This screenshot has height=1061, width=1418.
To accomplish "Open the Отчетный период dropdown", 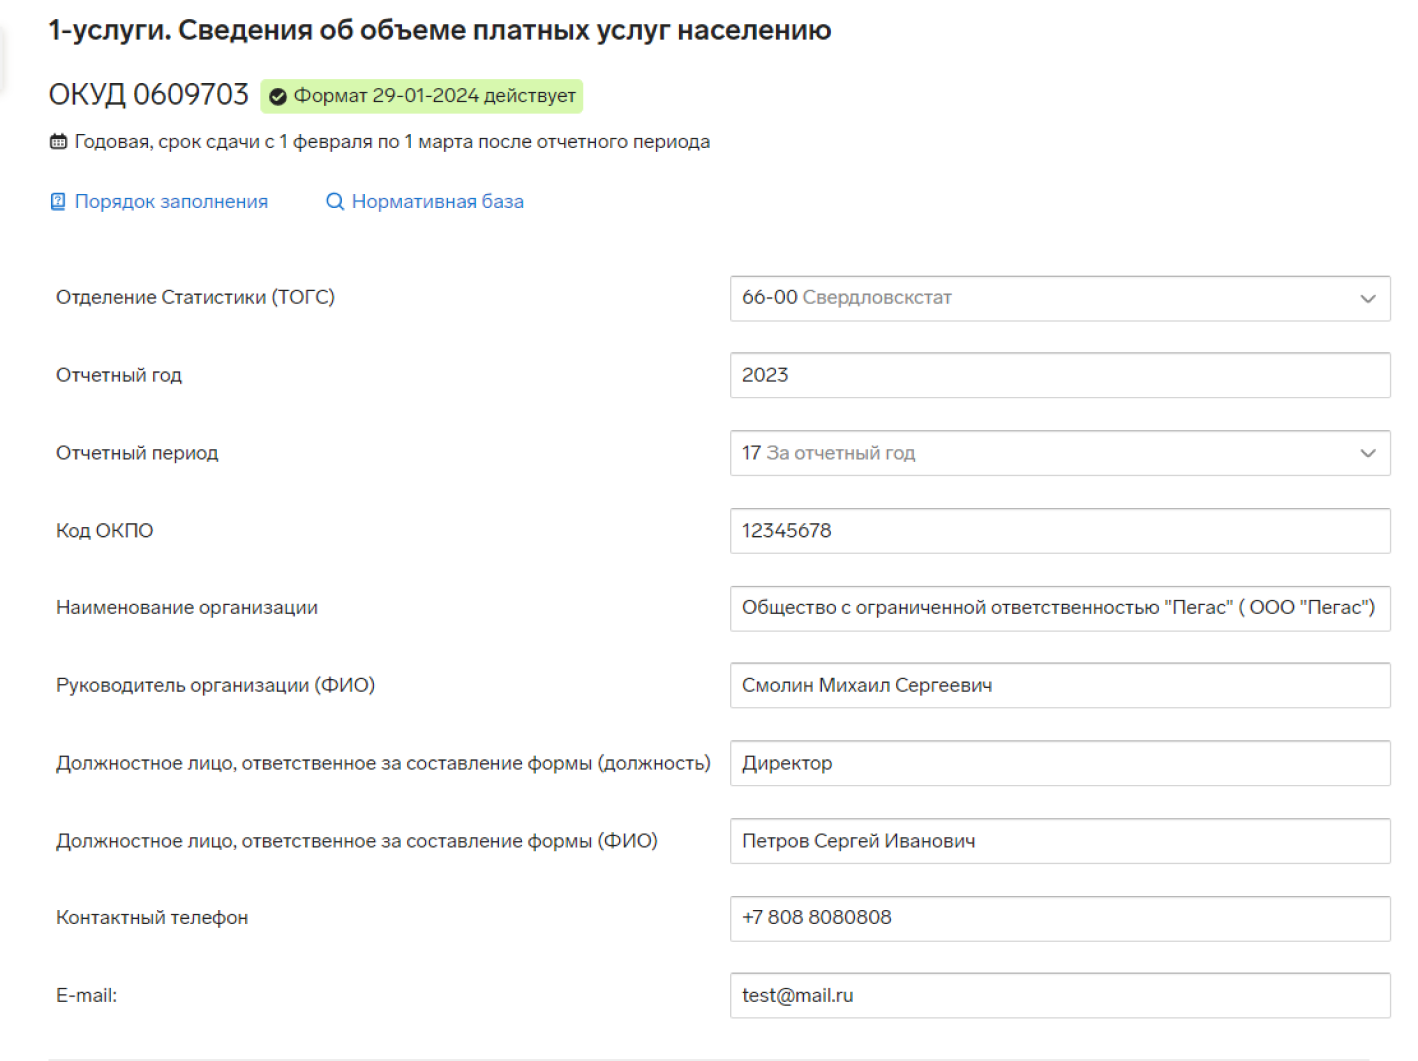I will click(x=1060, y=453).
